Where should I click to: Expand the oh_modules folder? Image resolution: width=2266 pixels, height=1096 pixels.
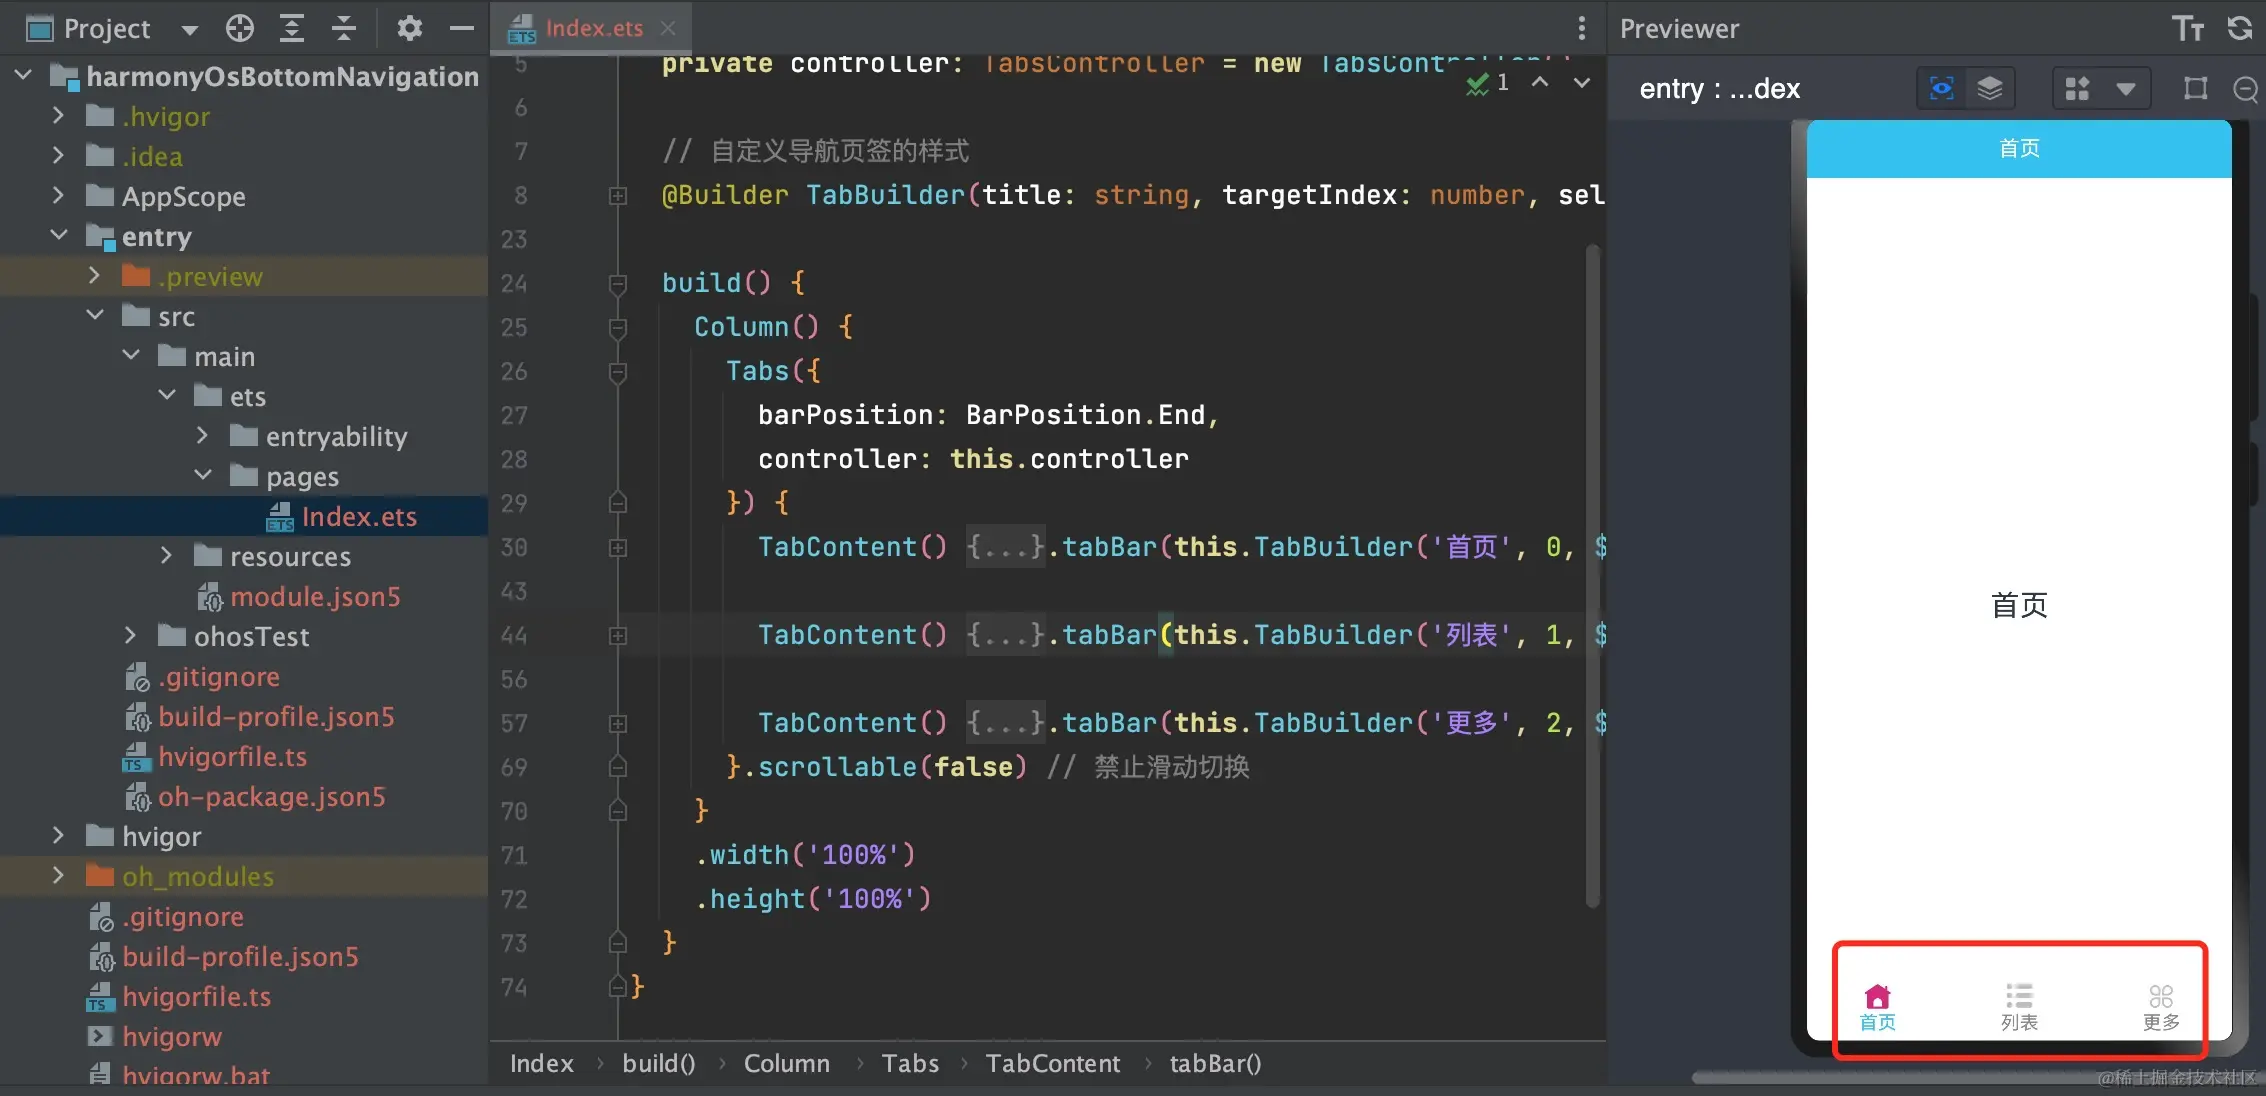click(x=58, y=876)
